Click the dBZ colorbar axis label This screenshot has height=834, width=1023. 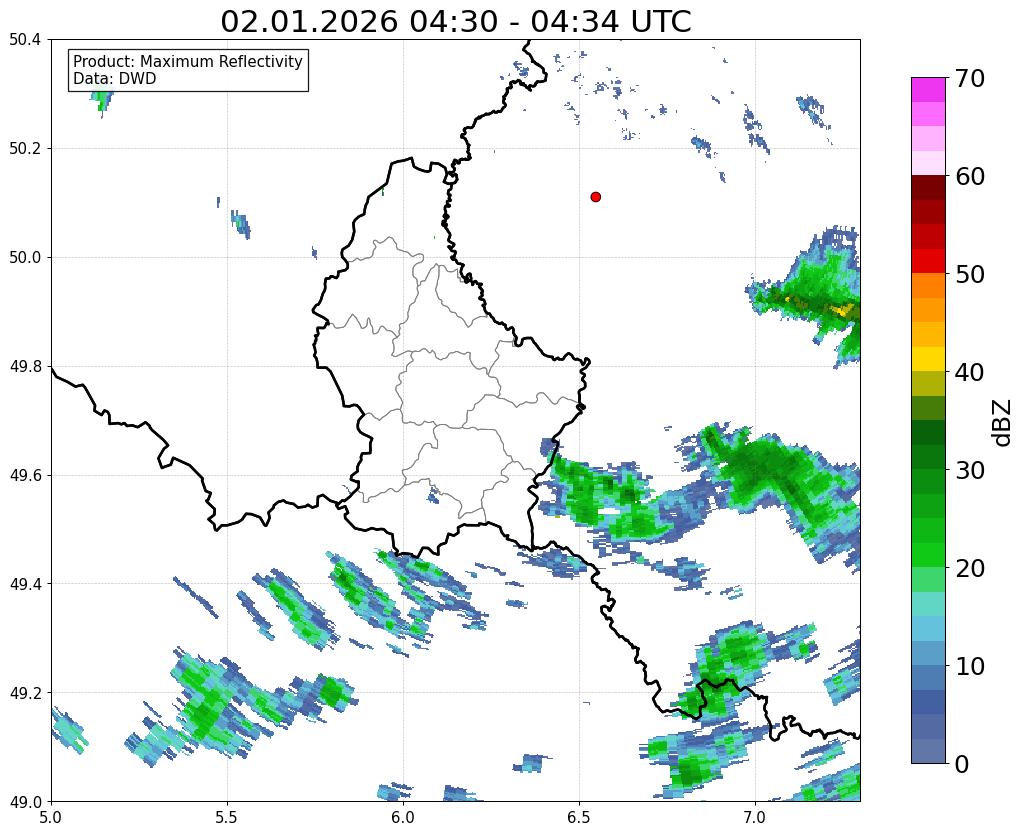pos(1003,423)
